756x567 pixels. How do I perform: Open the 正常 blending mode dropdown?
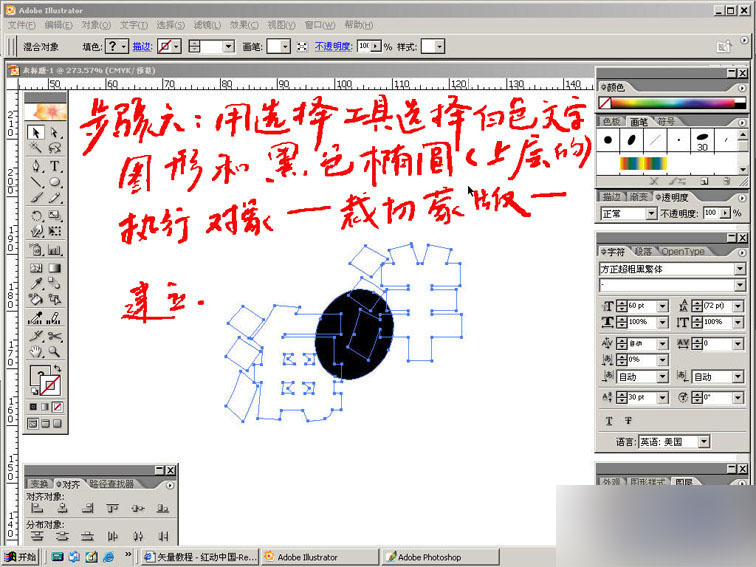[651, 213]
